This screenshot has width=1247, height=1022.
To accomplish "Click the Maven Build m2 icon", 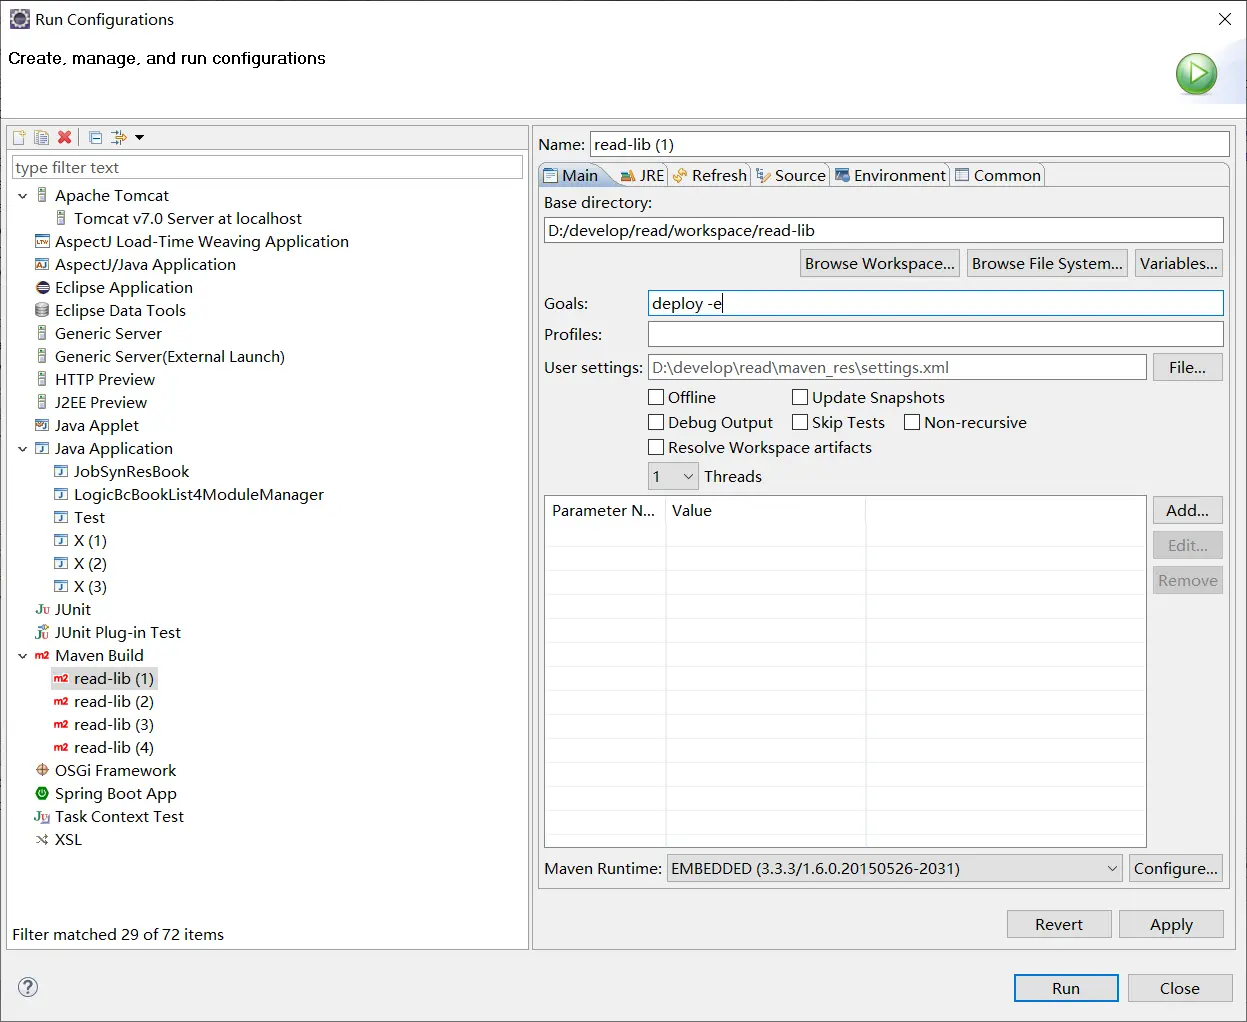I will [x=42, y=655].
